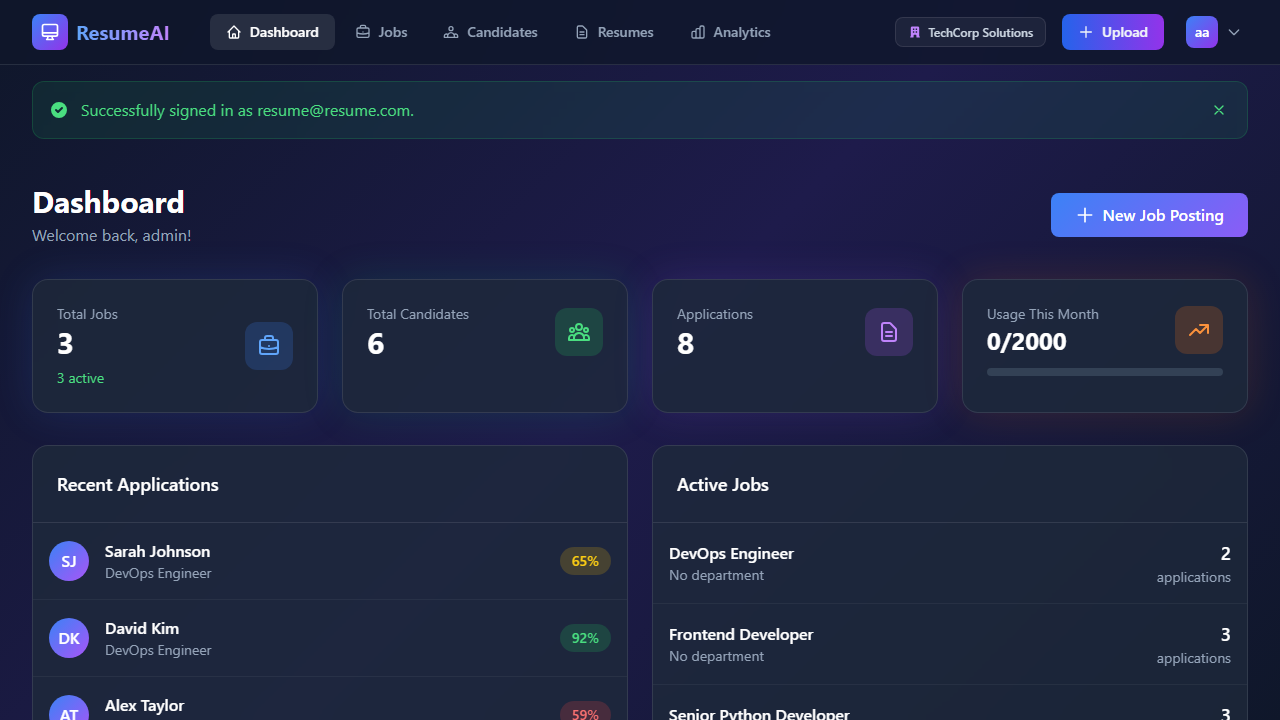Viewport: 1280px width, 720px height.
Task: Expand the user account dropdown chevron
Action: tap(1234, 32)
